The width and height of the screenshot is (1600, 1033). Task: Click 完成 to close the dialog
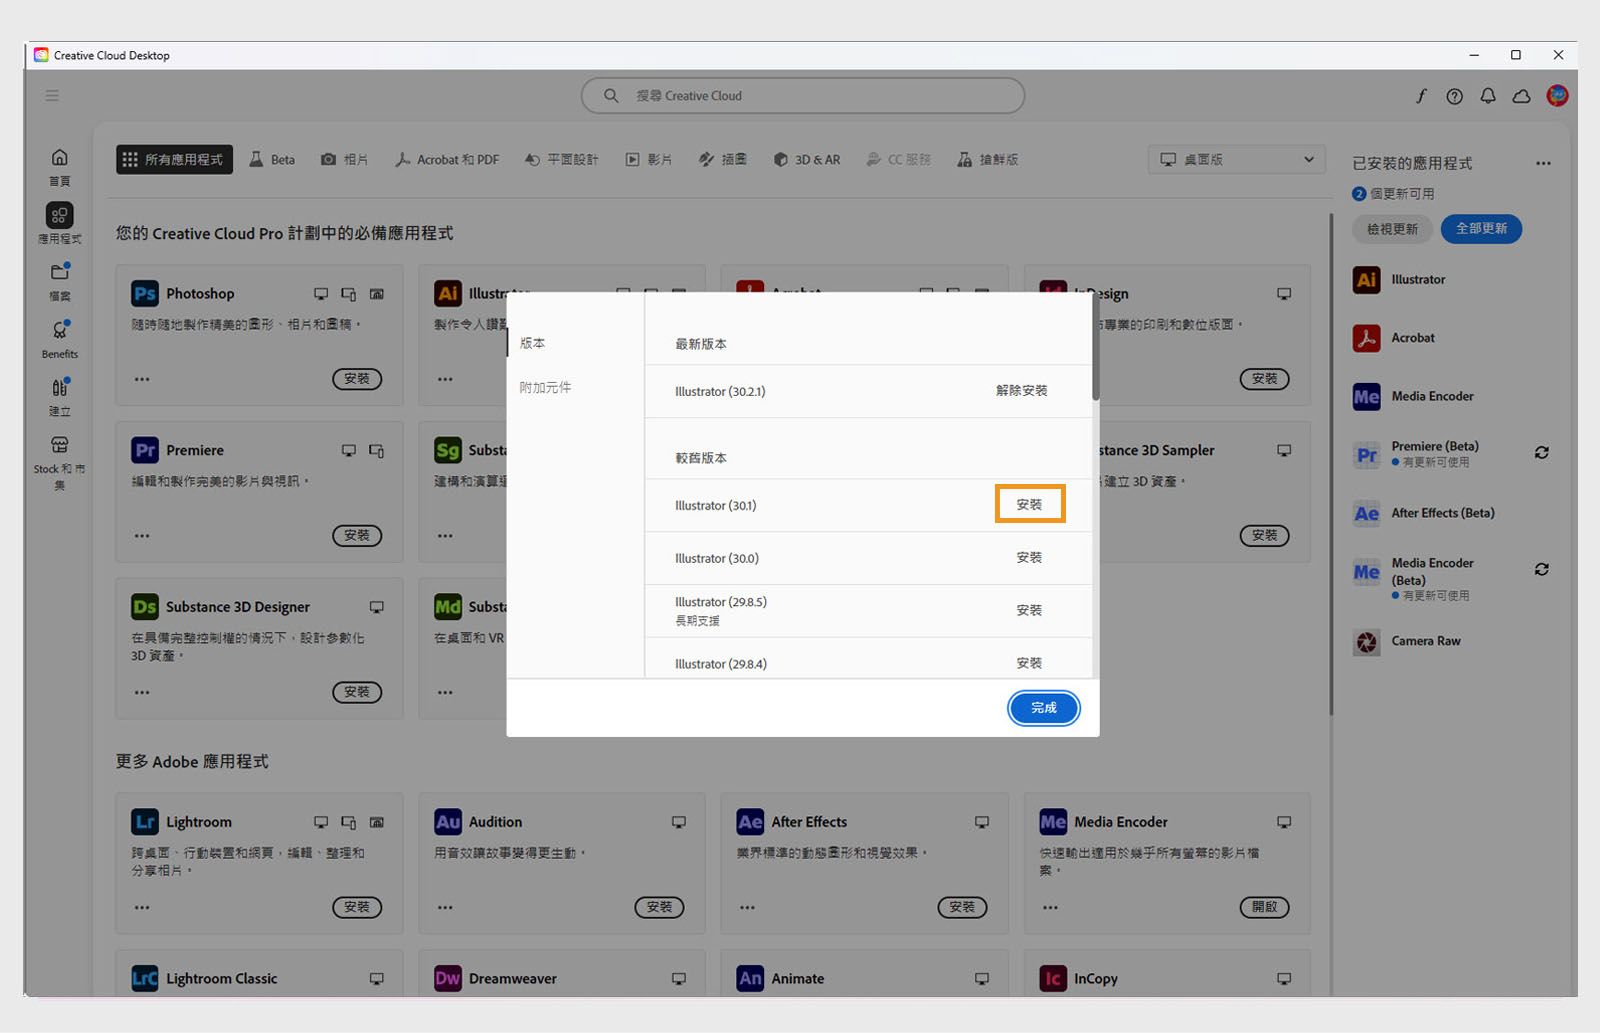pos(1043,708)
